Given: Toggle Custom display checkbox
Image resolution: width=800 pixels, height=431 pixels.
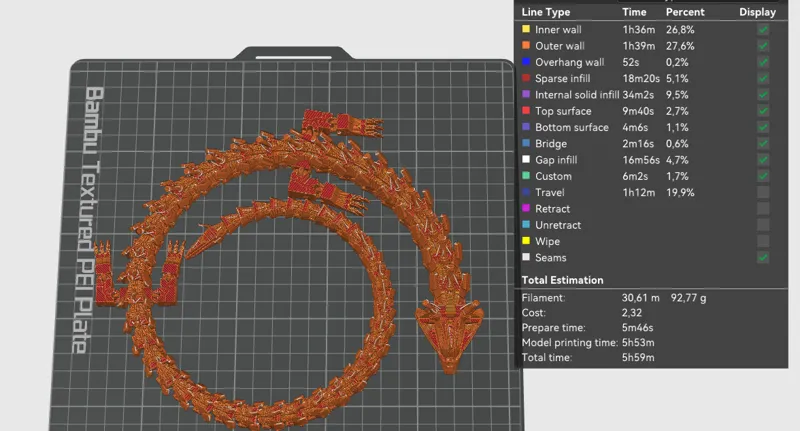Looking at the screenshot, I should [763, 176].
